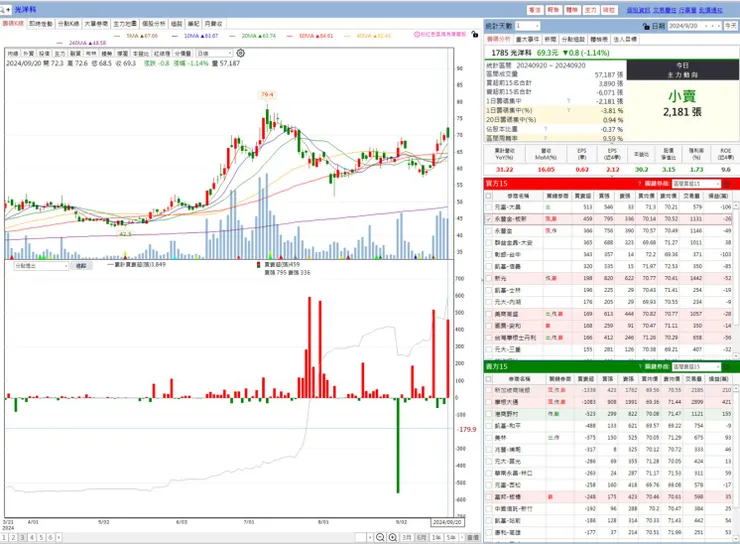Open the 新聞 tab
Viewport: 740px width, 544px height.
coord(550,39)
